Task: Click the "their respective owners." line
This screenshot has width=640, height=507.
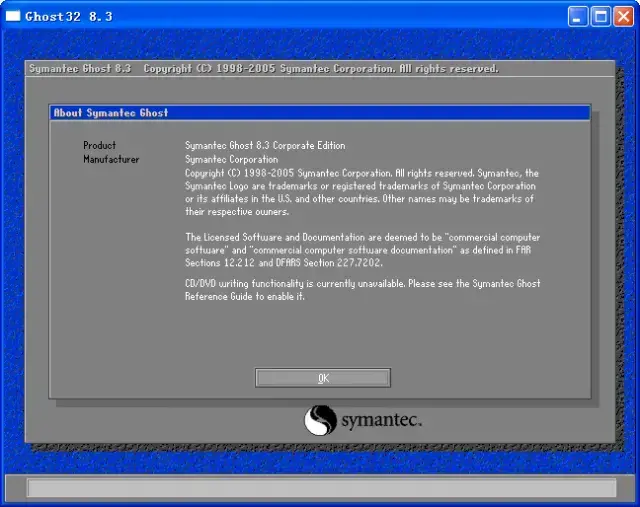Action: [x=237, y=211]
